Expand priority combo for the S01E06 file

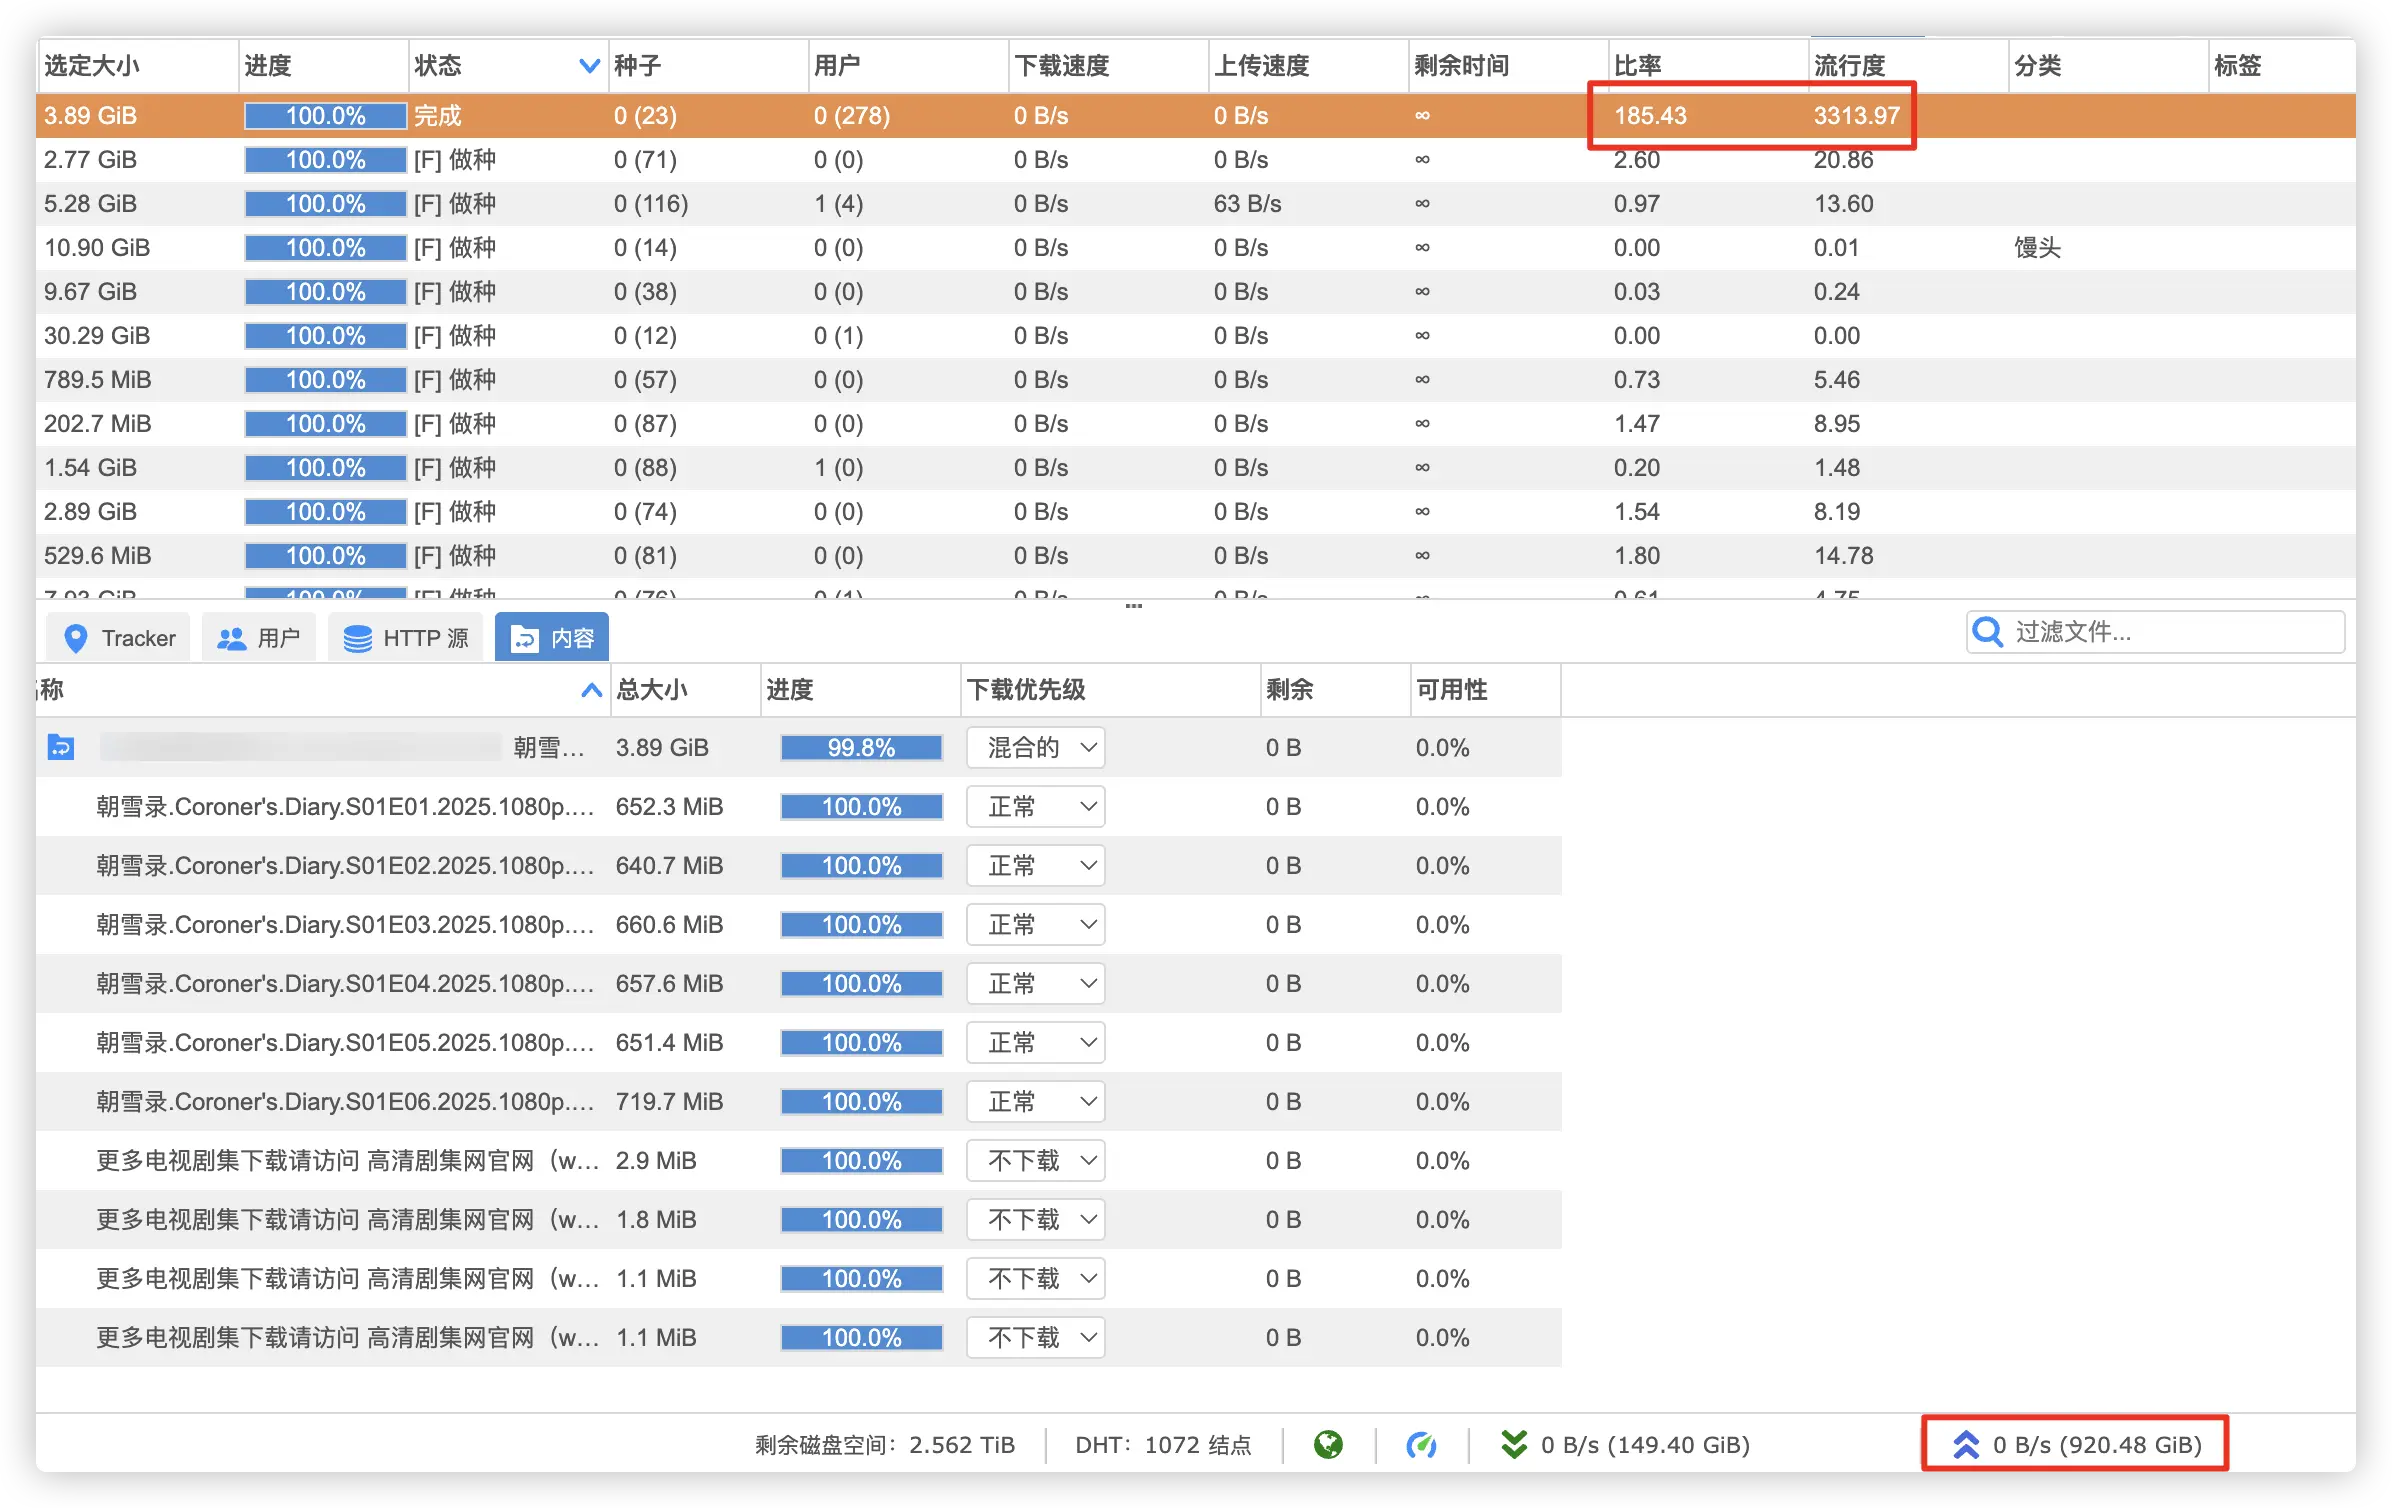click(x=1035, y=1102)
